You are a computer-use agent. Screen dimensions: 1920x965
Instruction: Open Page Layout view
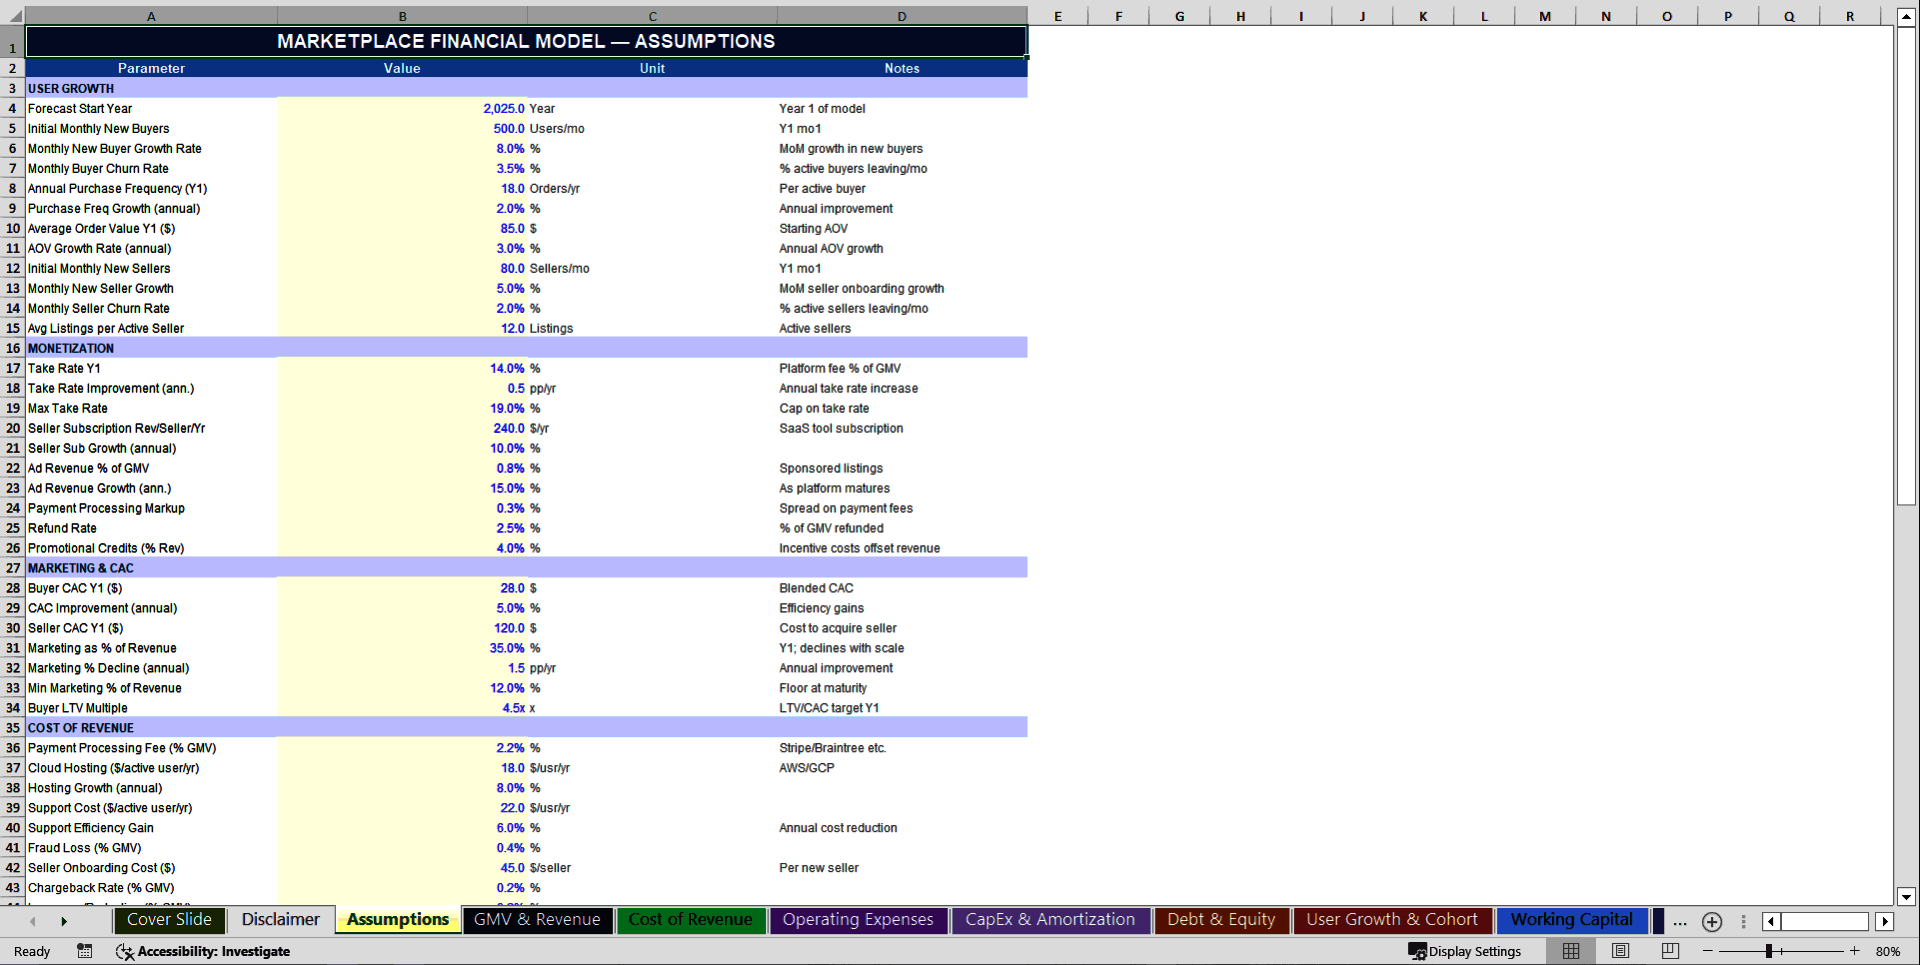1620,951
